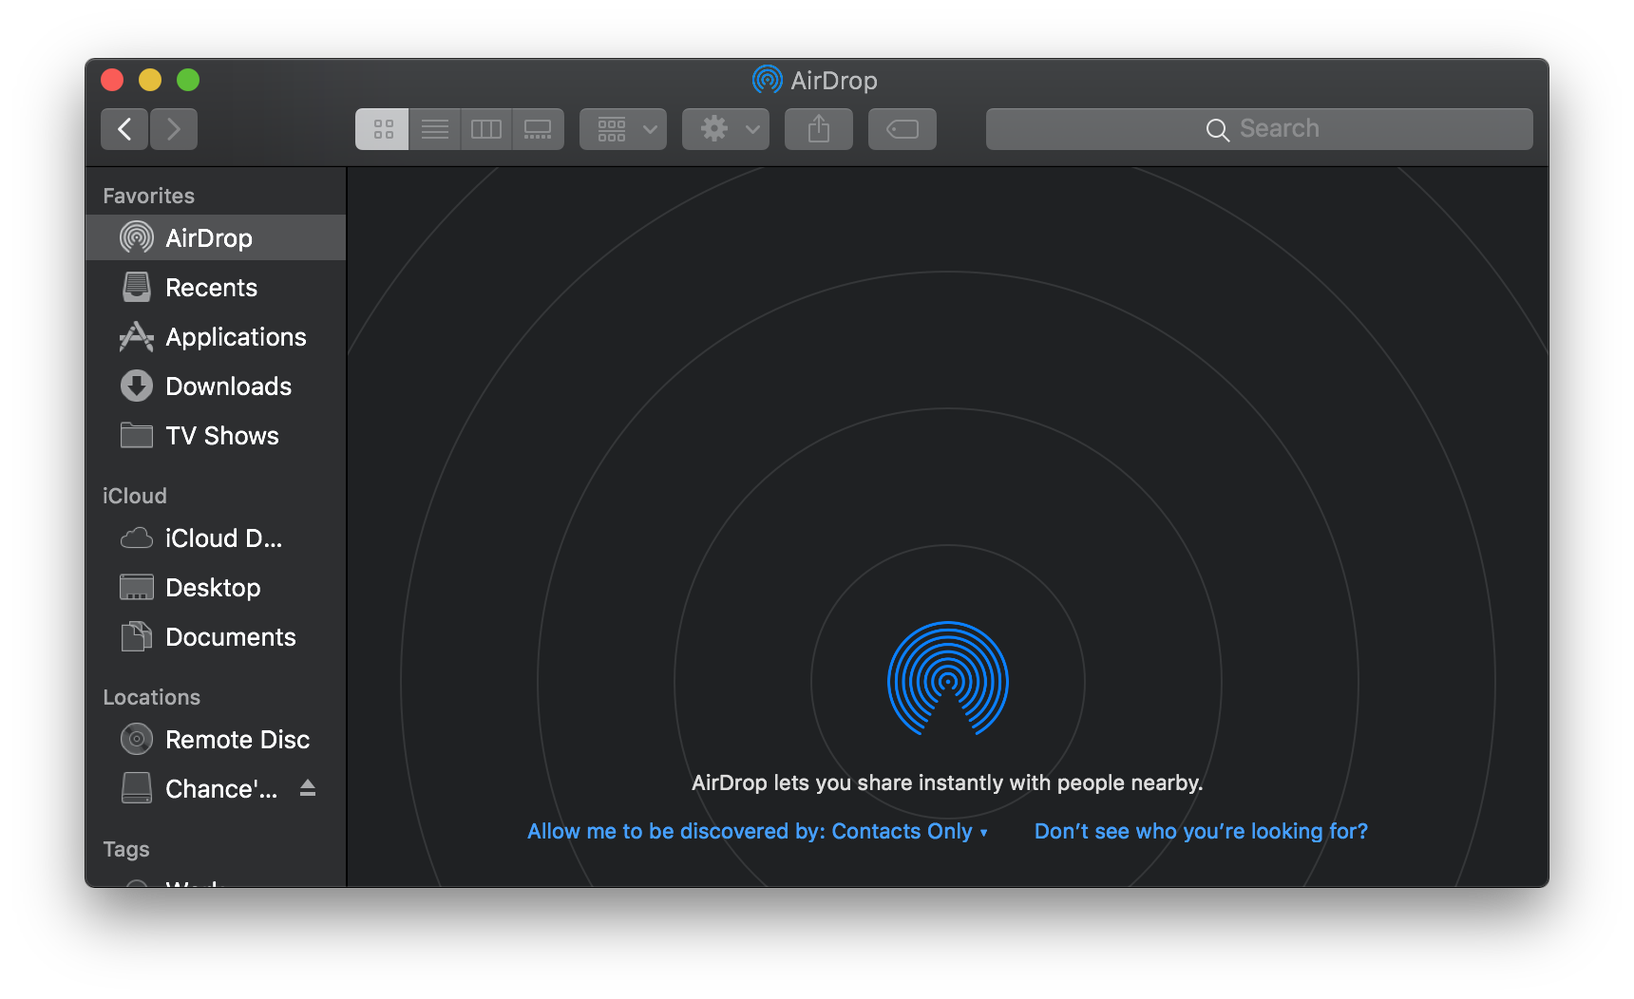The height and width of the screenshot is (999, 1634).
Task: Open the Action gear dropdown
Action: click(x=724, y=128)
